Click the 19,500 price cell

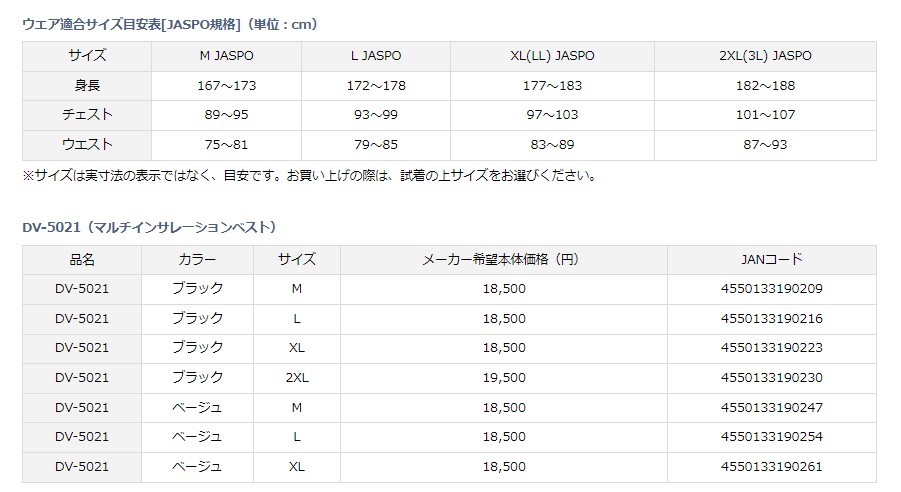click(x=504, y=378)
